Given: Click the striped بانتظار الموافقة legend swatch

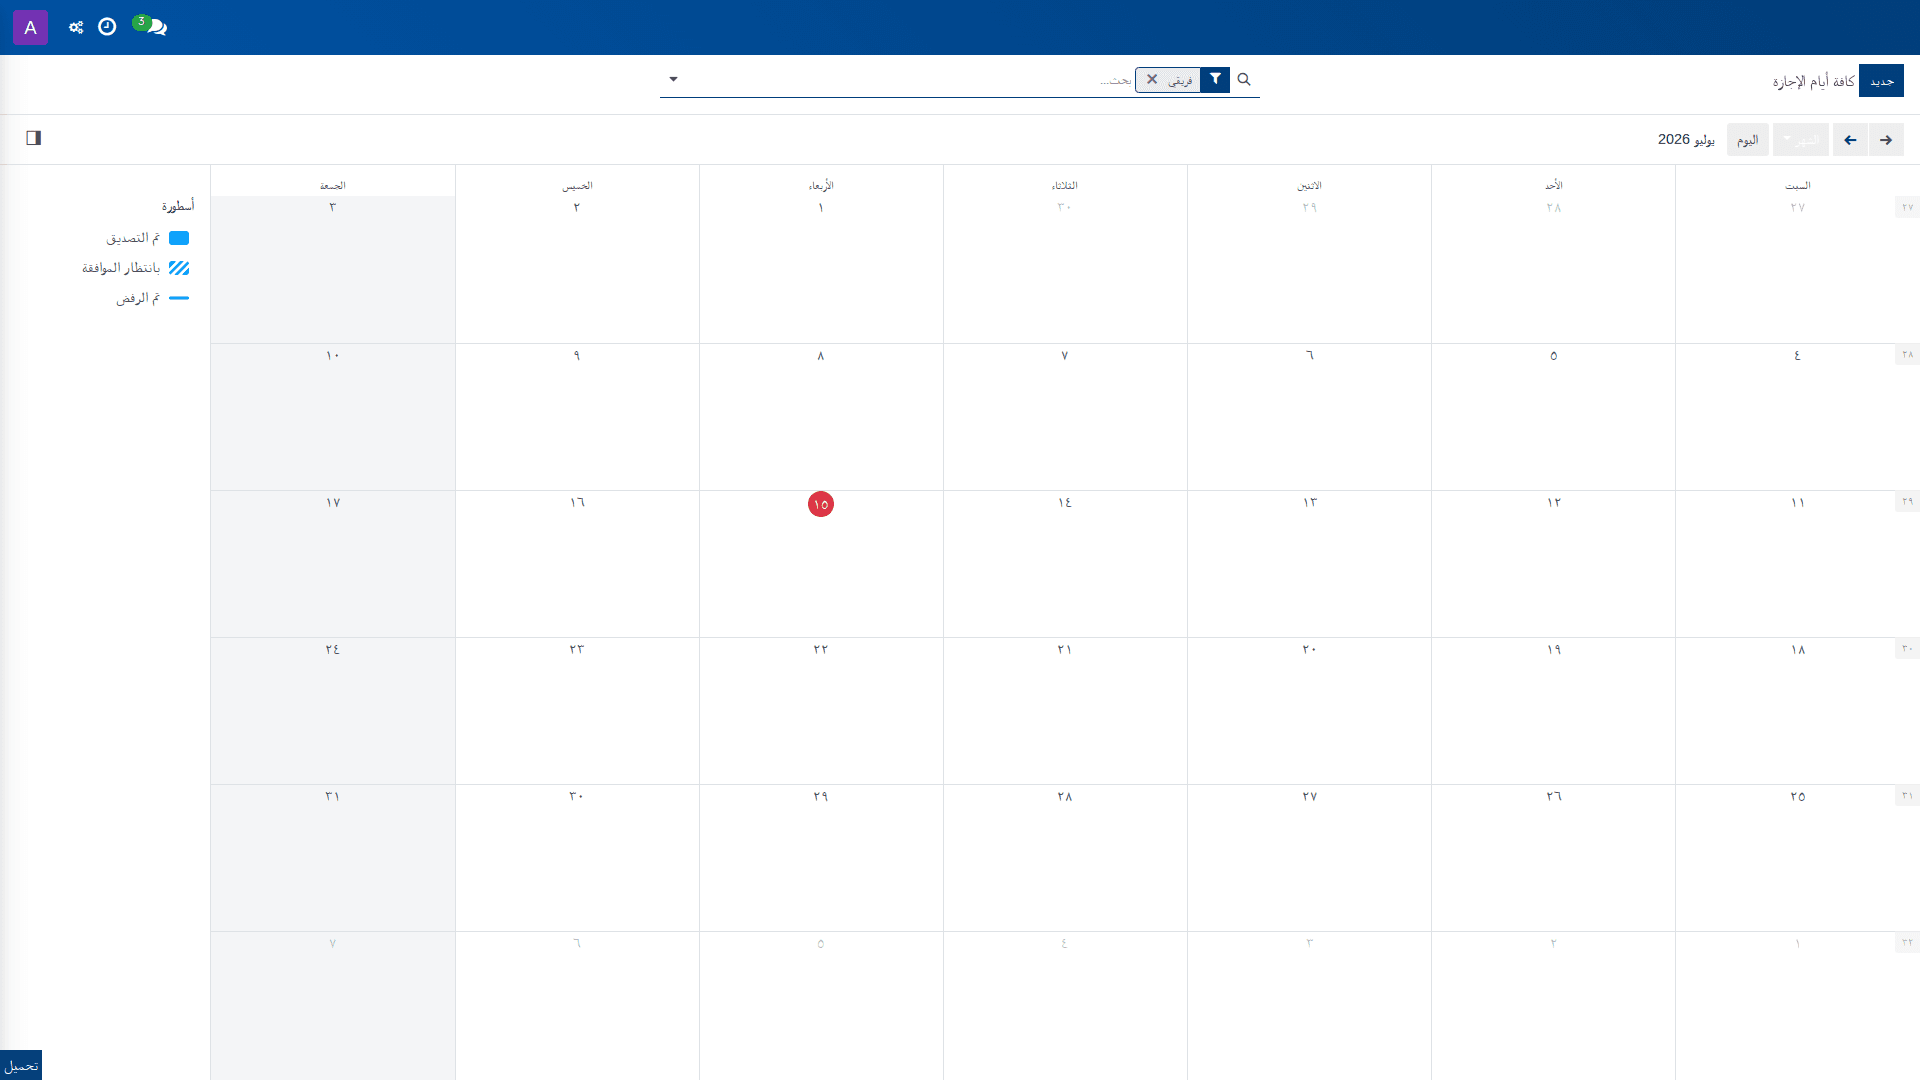Looking at the screenshot, I should [x=179, y=268].
